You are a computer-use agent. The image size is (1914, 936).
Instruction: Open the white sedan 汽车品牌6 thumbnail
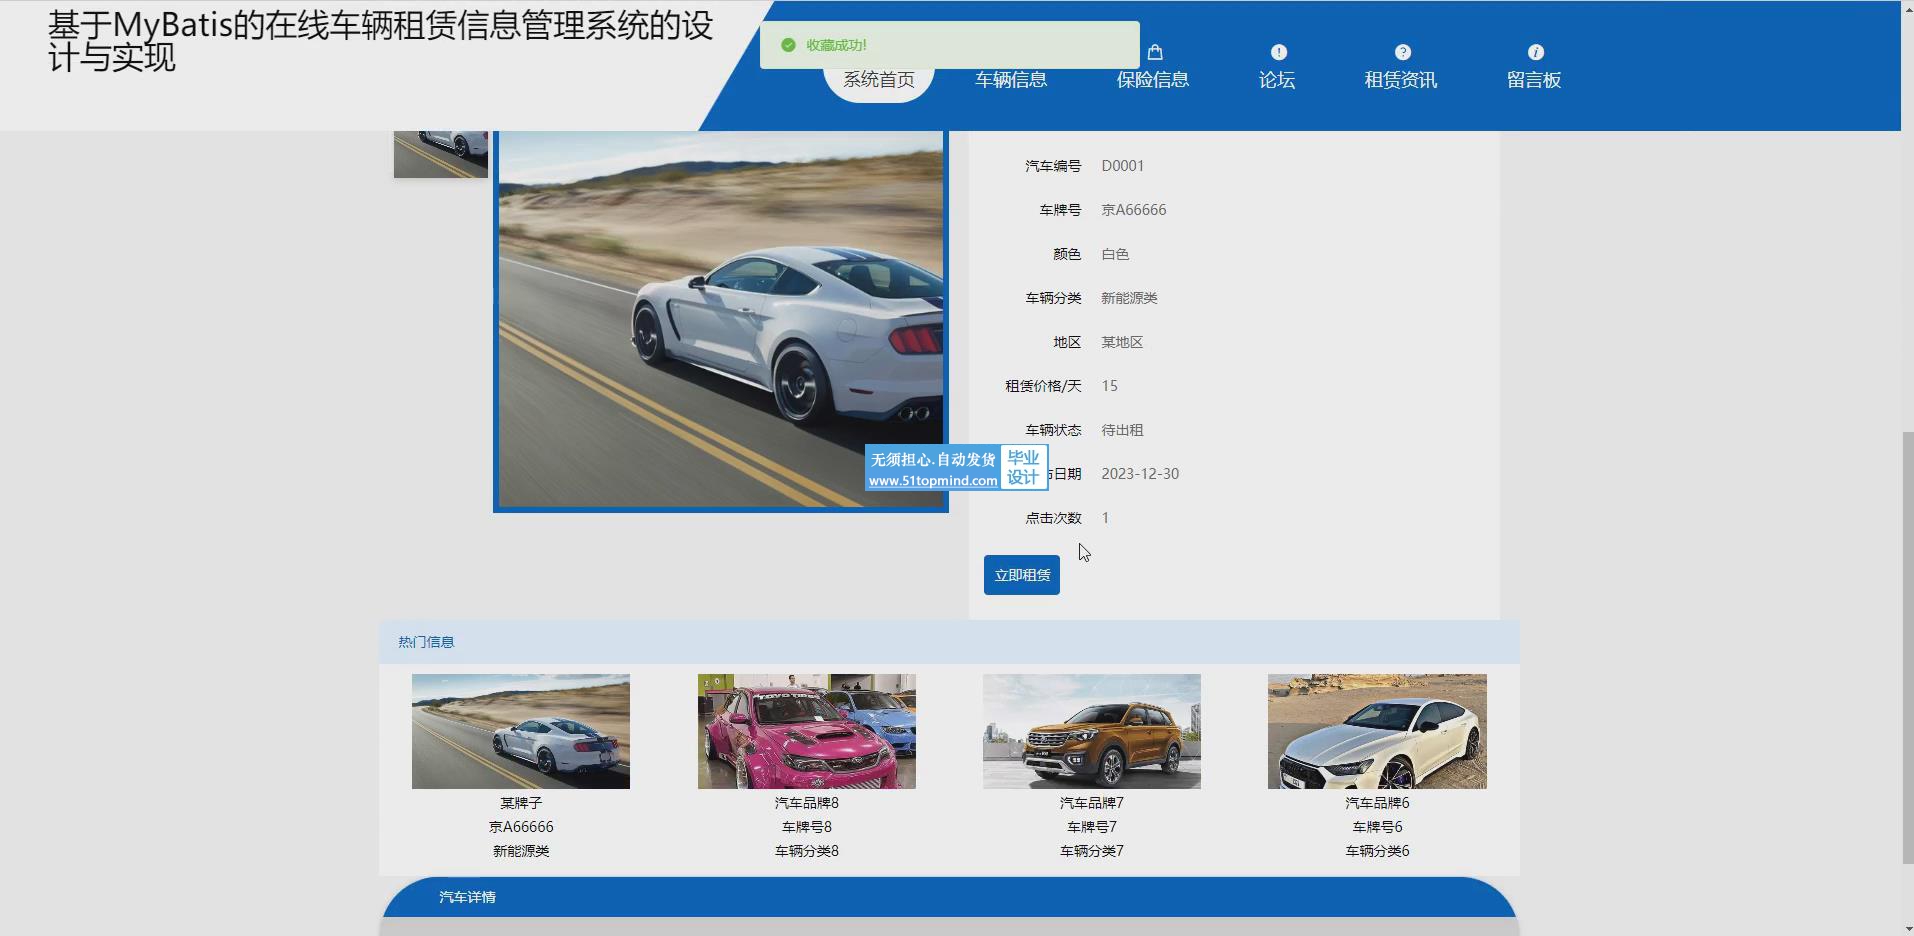(1376, 731)
